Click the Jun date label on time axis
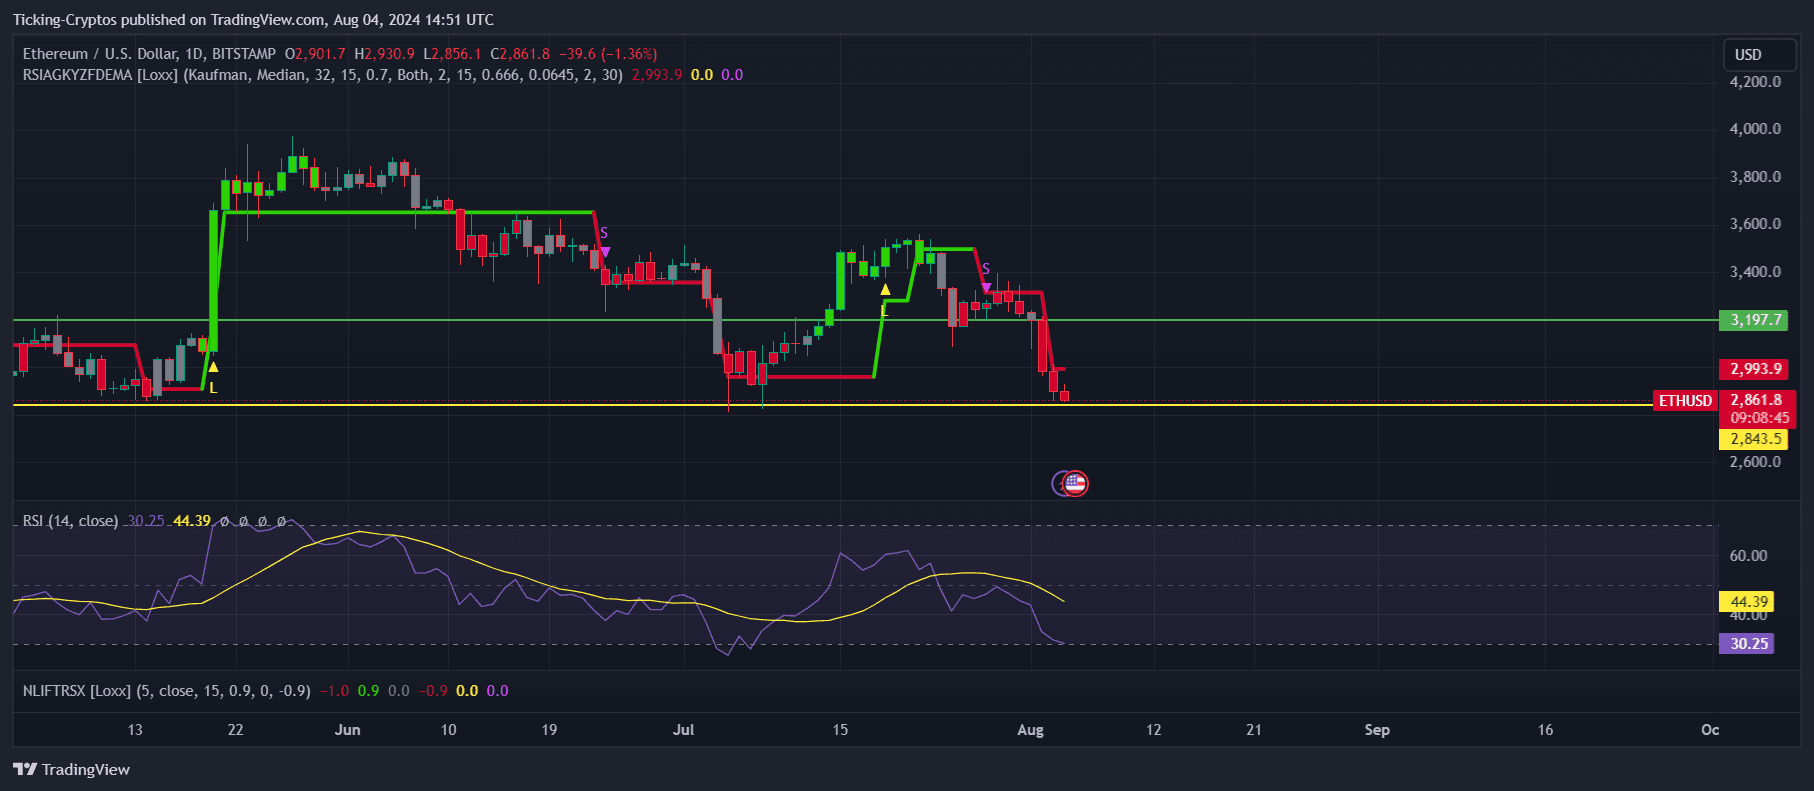 click(x=347, y=730)
